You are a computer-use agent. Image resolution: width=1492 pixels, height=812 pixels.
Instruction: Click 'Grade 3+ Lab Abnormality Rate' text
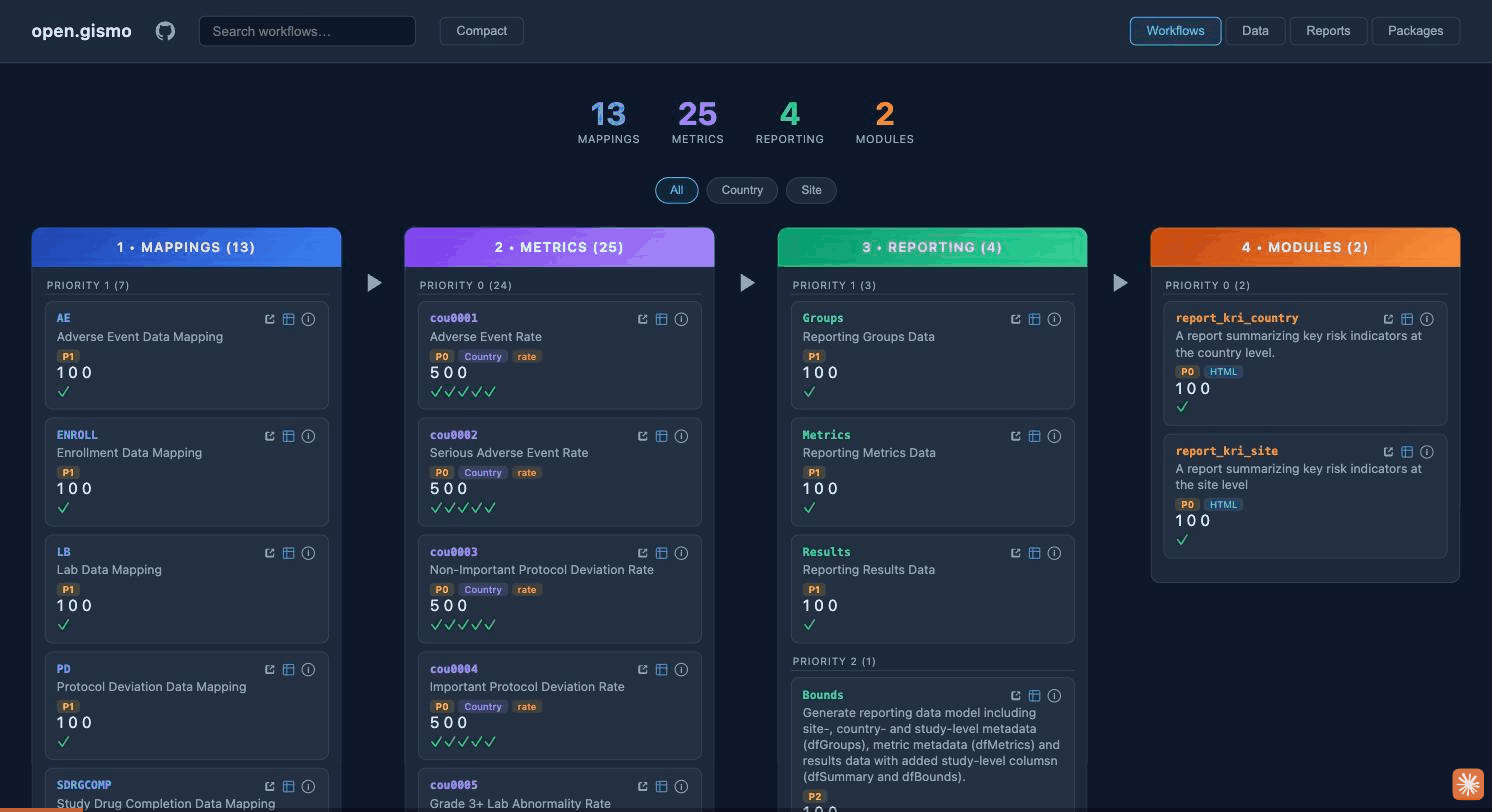tap(520, 804)
